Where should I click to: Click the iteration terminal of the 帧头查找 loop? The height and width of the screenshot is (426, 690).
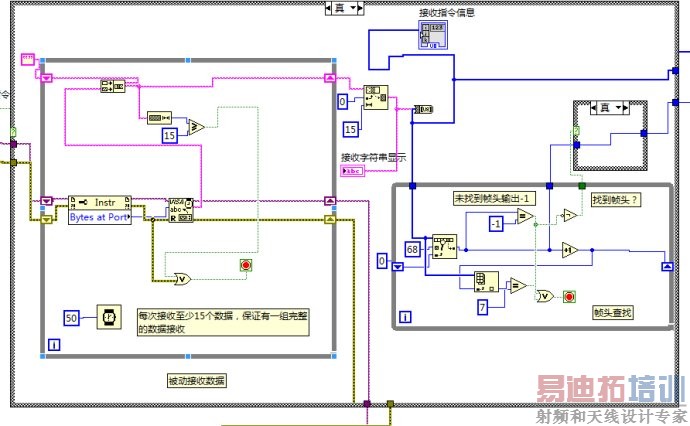405,317
